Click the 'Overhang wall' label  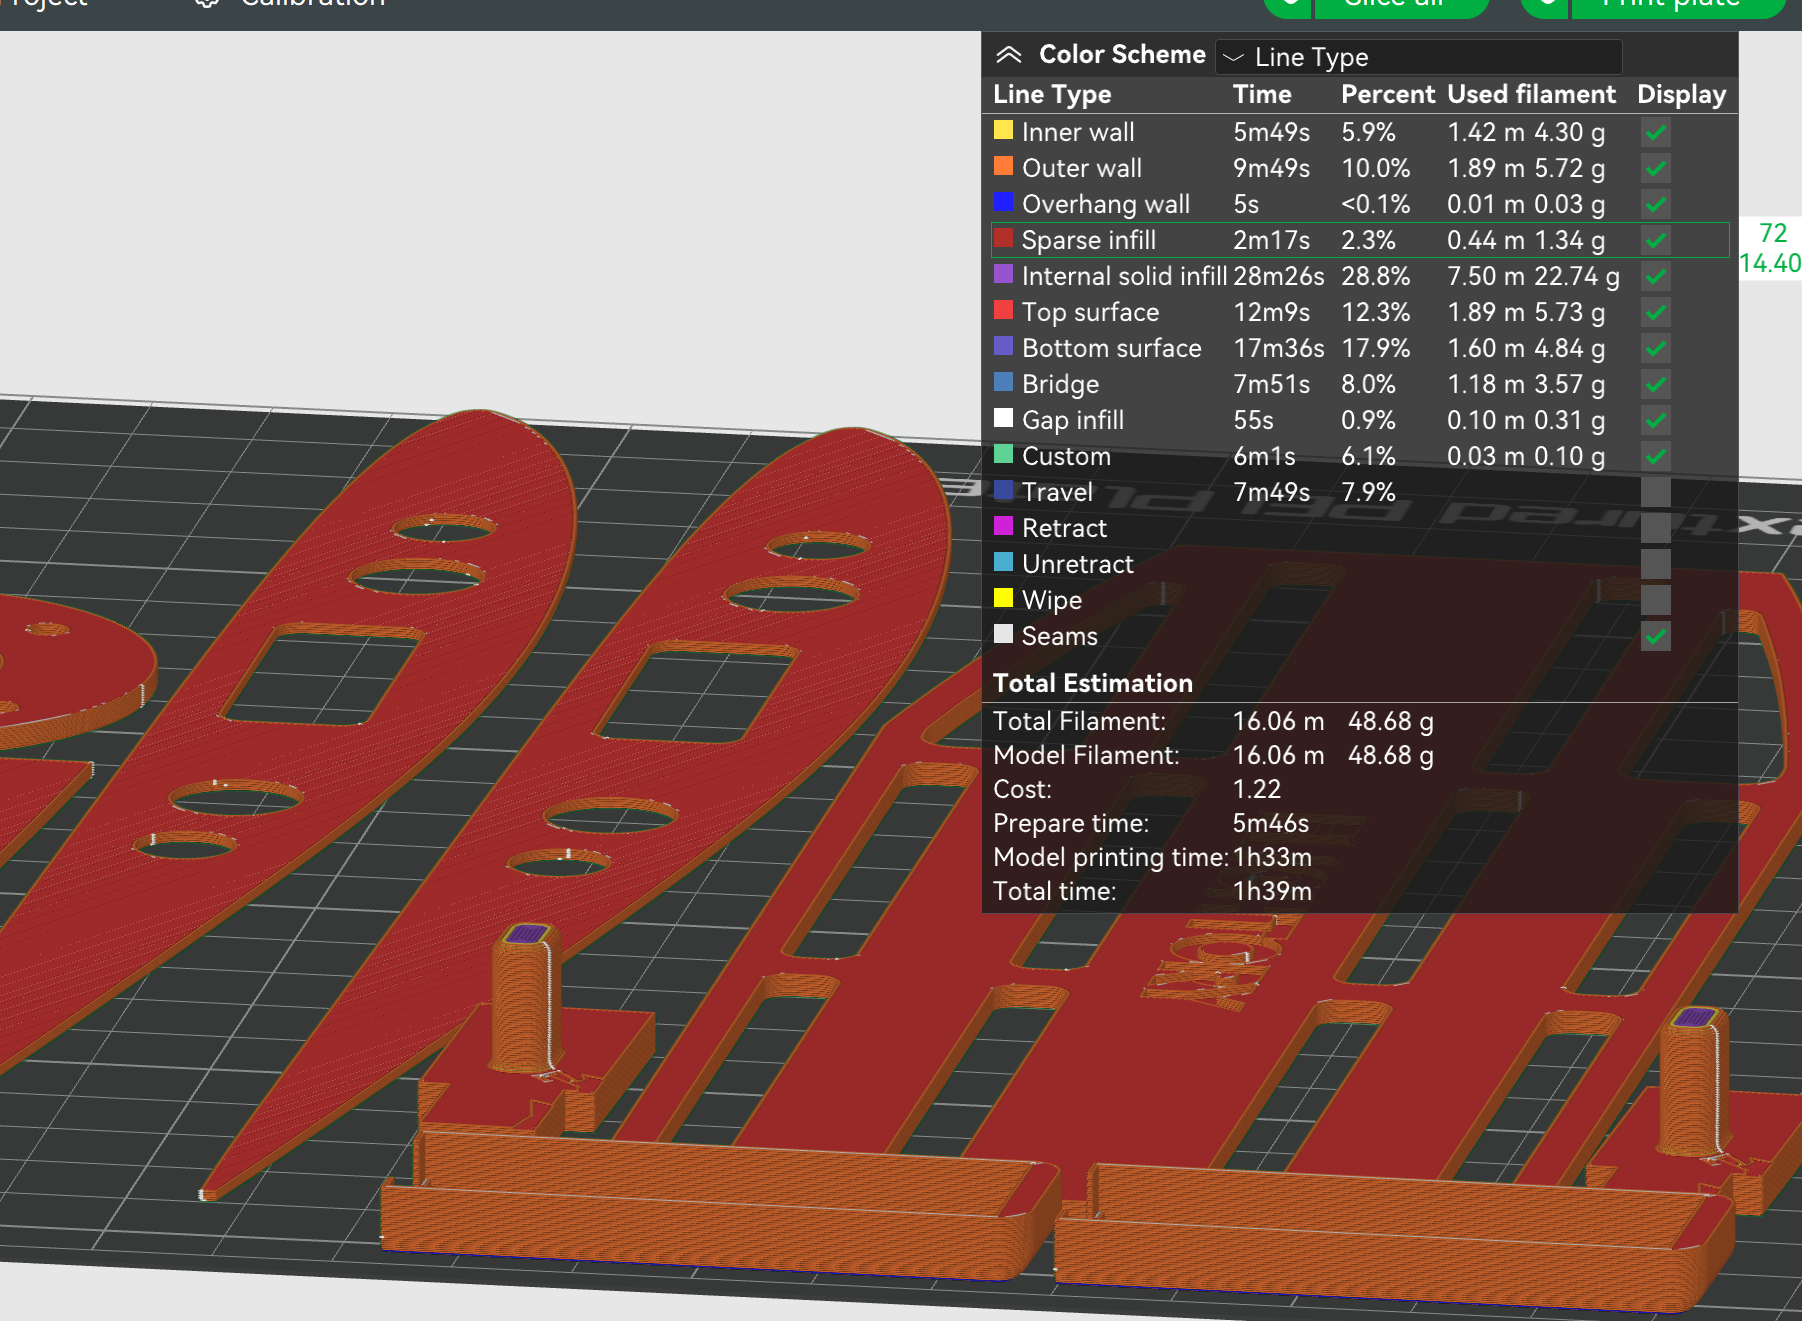pos(1106,205)
